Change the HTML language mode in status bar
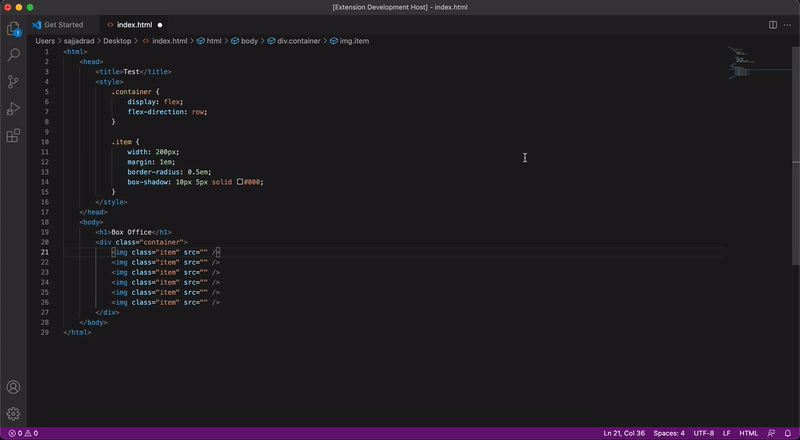This screenshot has width=800, height=440. (x=748, y=433)
